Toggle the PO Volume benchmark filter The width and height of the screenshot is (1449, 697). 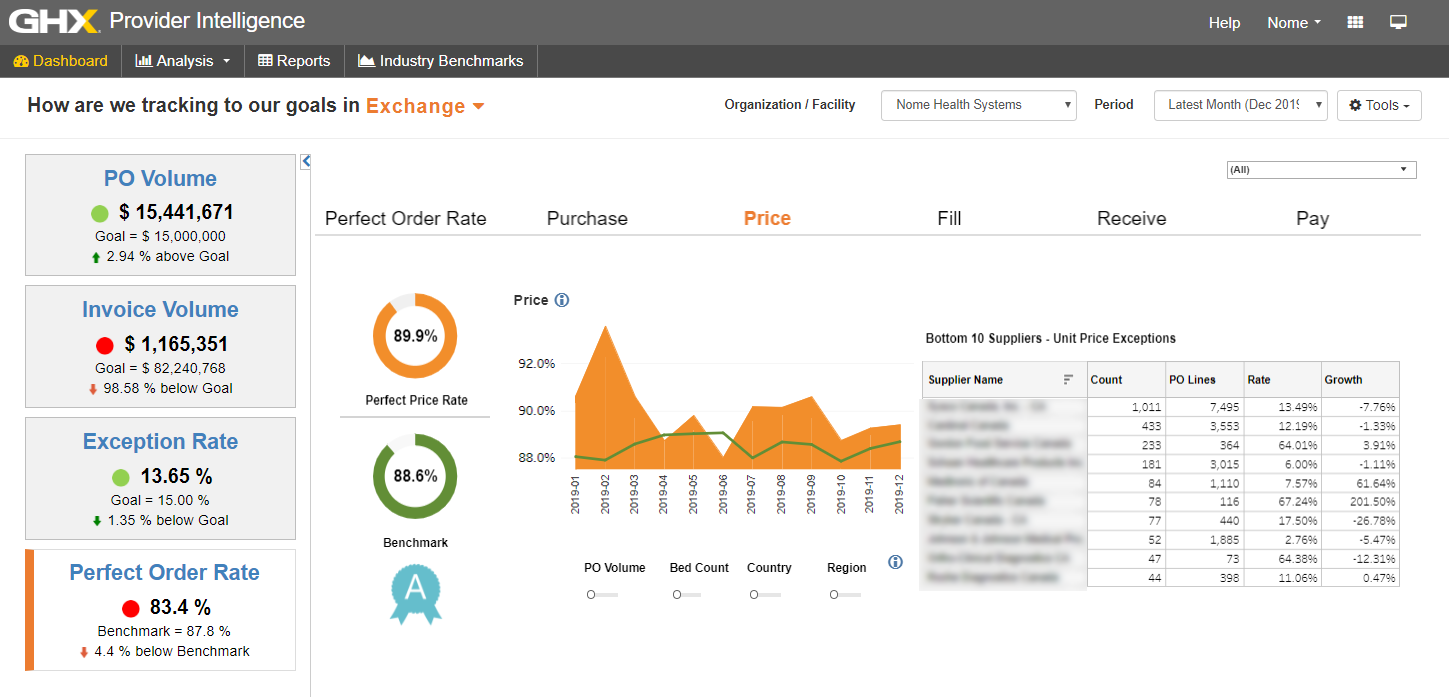coord(601,594)
